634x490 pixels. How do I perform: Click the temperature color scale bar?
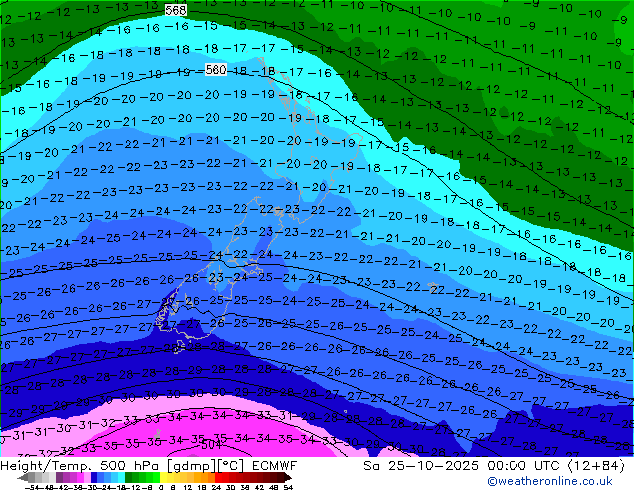coord(155,477)
